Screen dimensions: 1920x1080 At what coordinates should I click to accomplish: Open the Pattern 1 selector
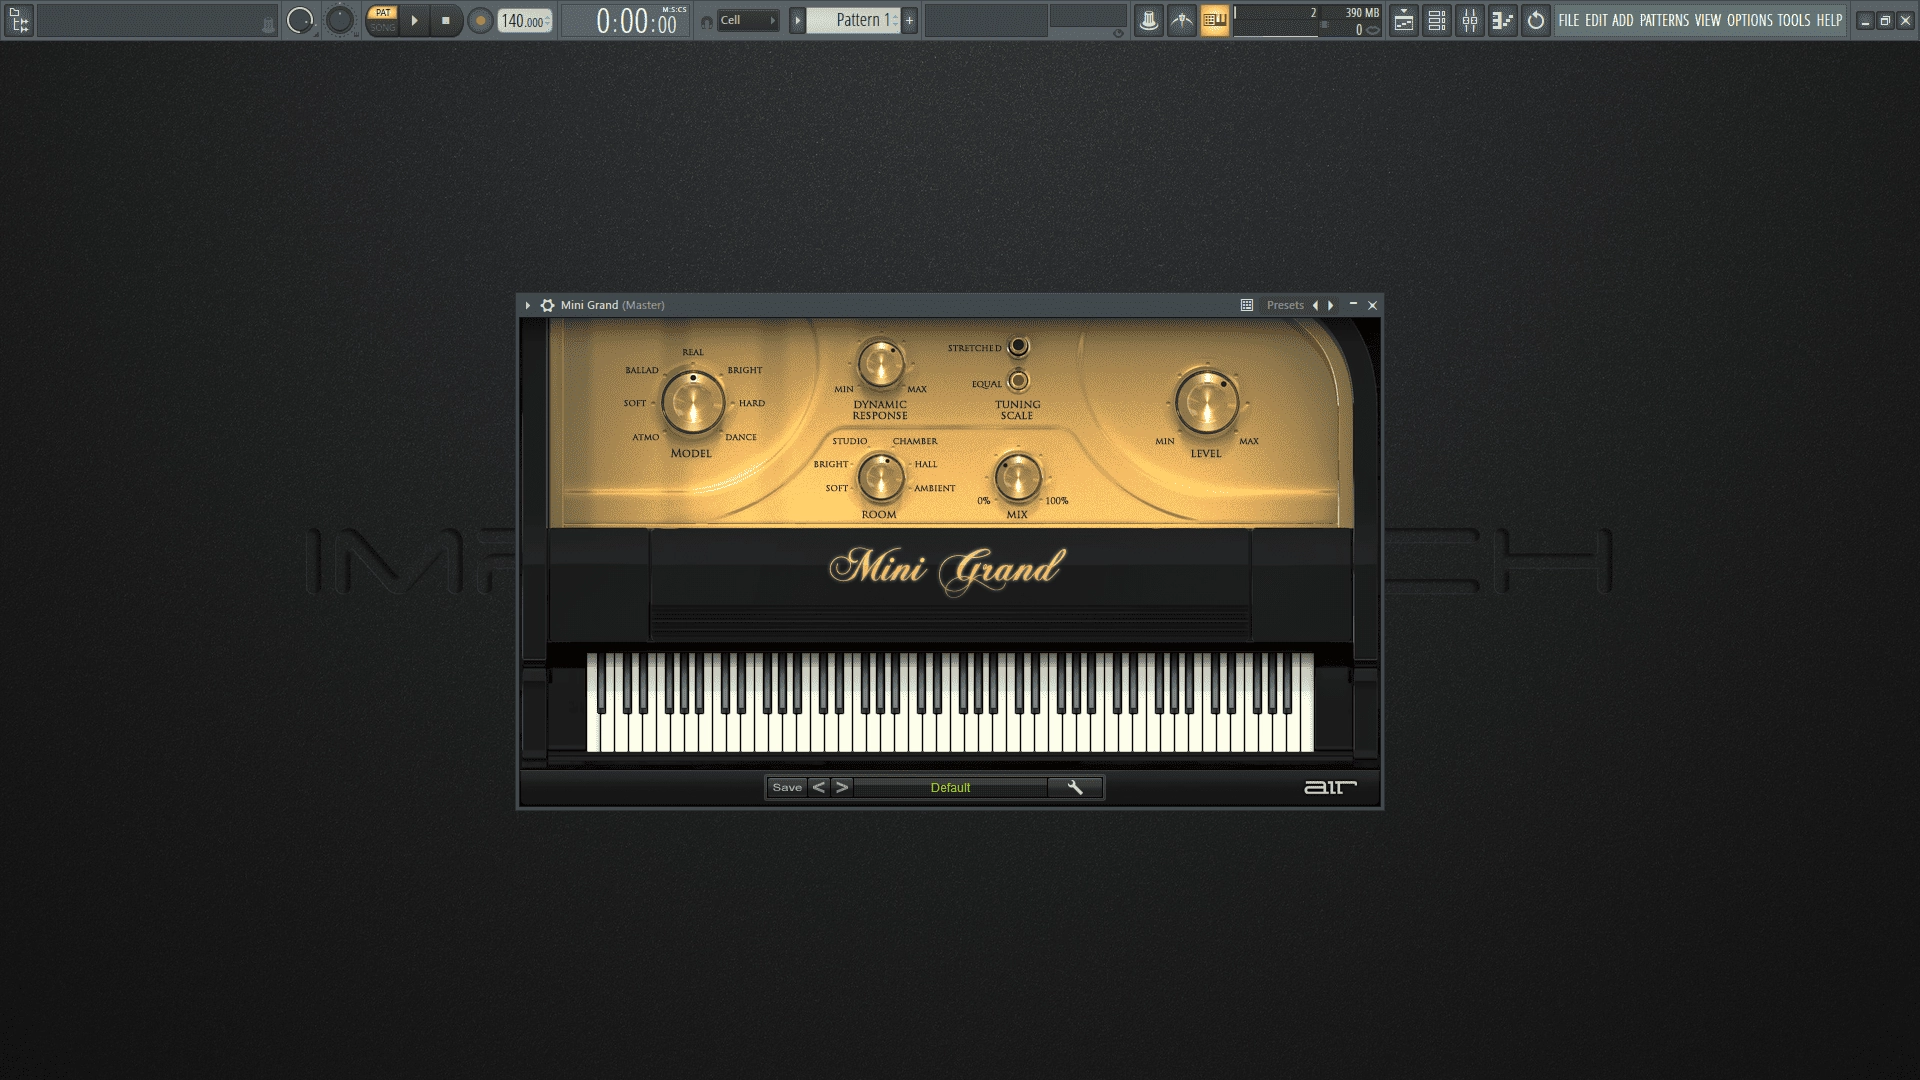click(x=852, y=20)
